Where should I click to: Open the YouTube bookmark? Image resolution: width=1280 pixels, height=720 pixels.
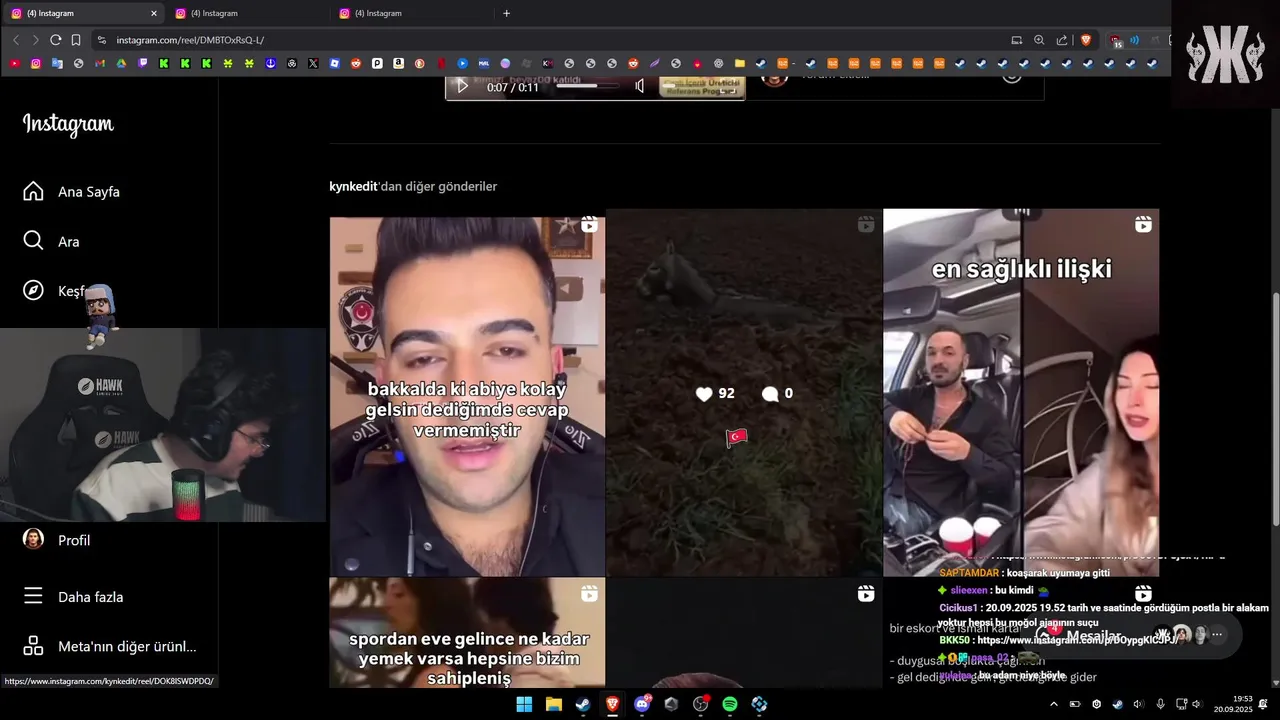pyautogui.click(x=14, y=63)
